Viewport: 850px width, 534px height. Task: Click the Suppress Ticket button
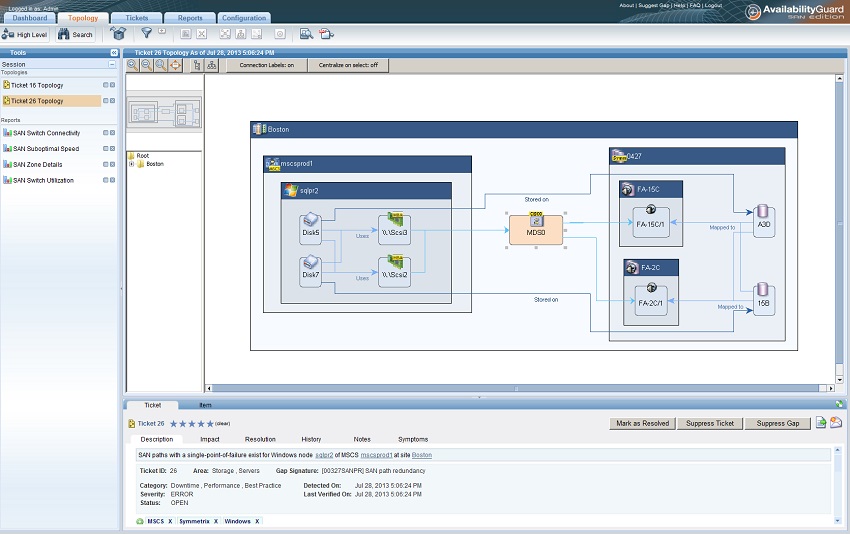(710, 423)
